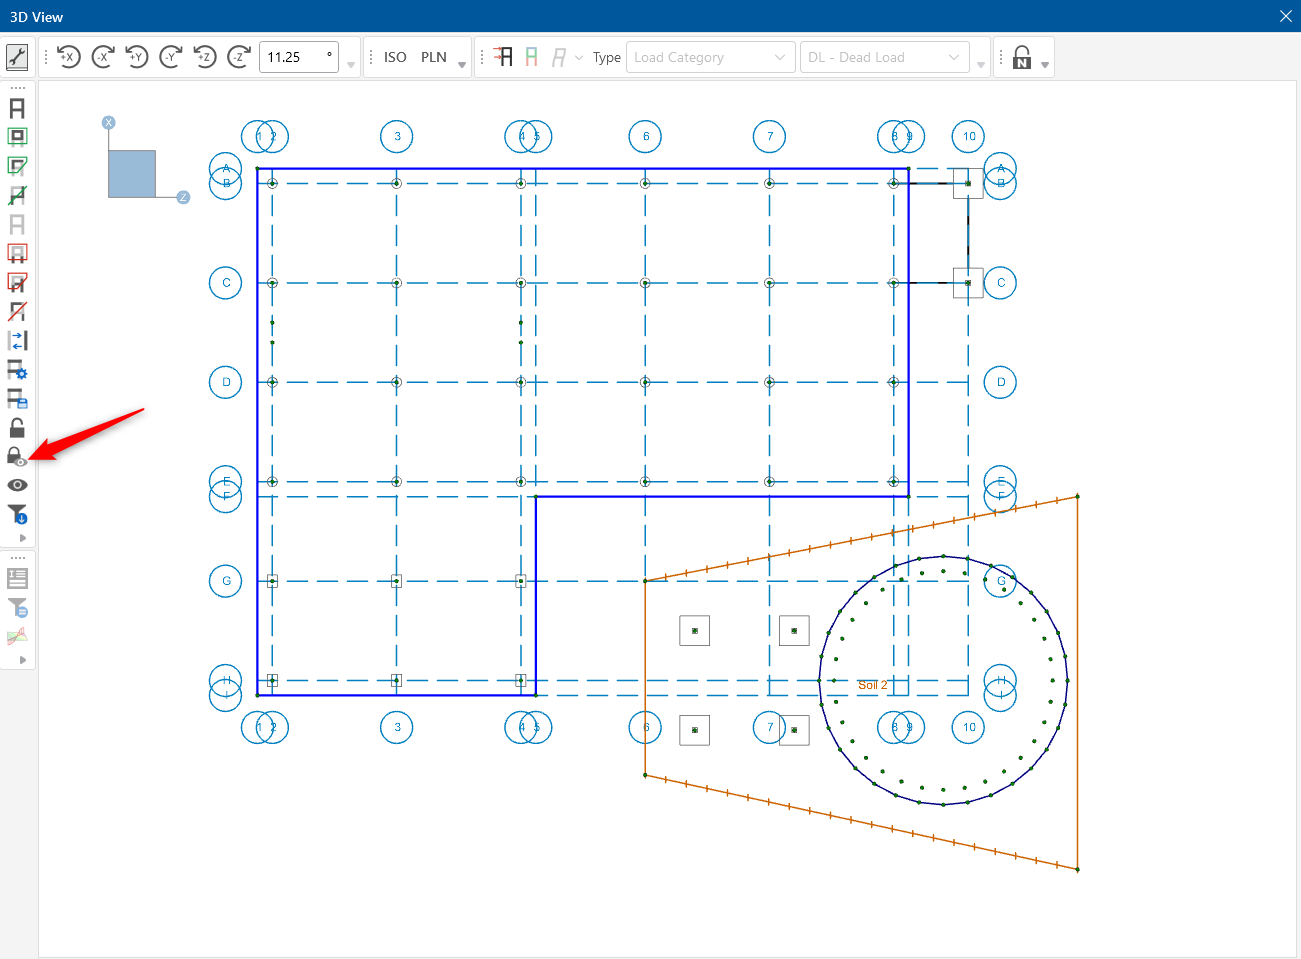
Task: Switch to the PLN plan view
Action: (434, 57)
